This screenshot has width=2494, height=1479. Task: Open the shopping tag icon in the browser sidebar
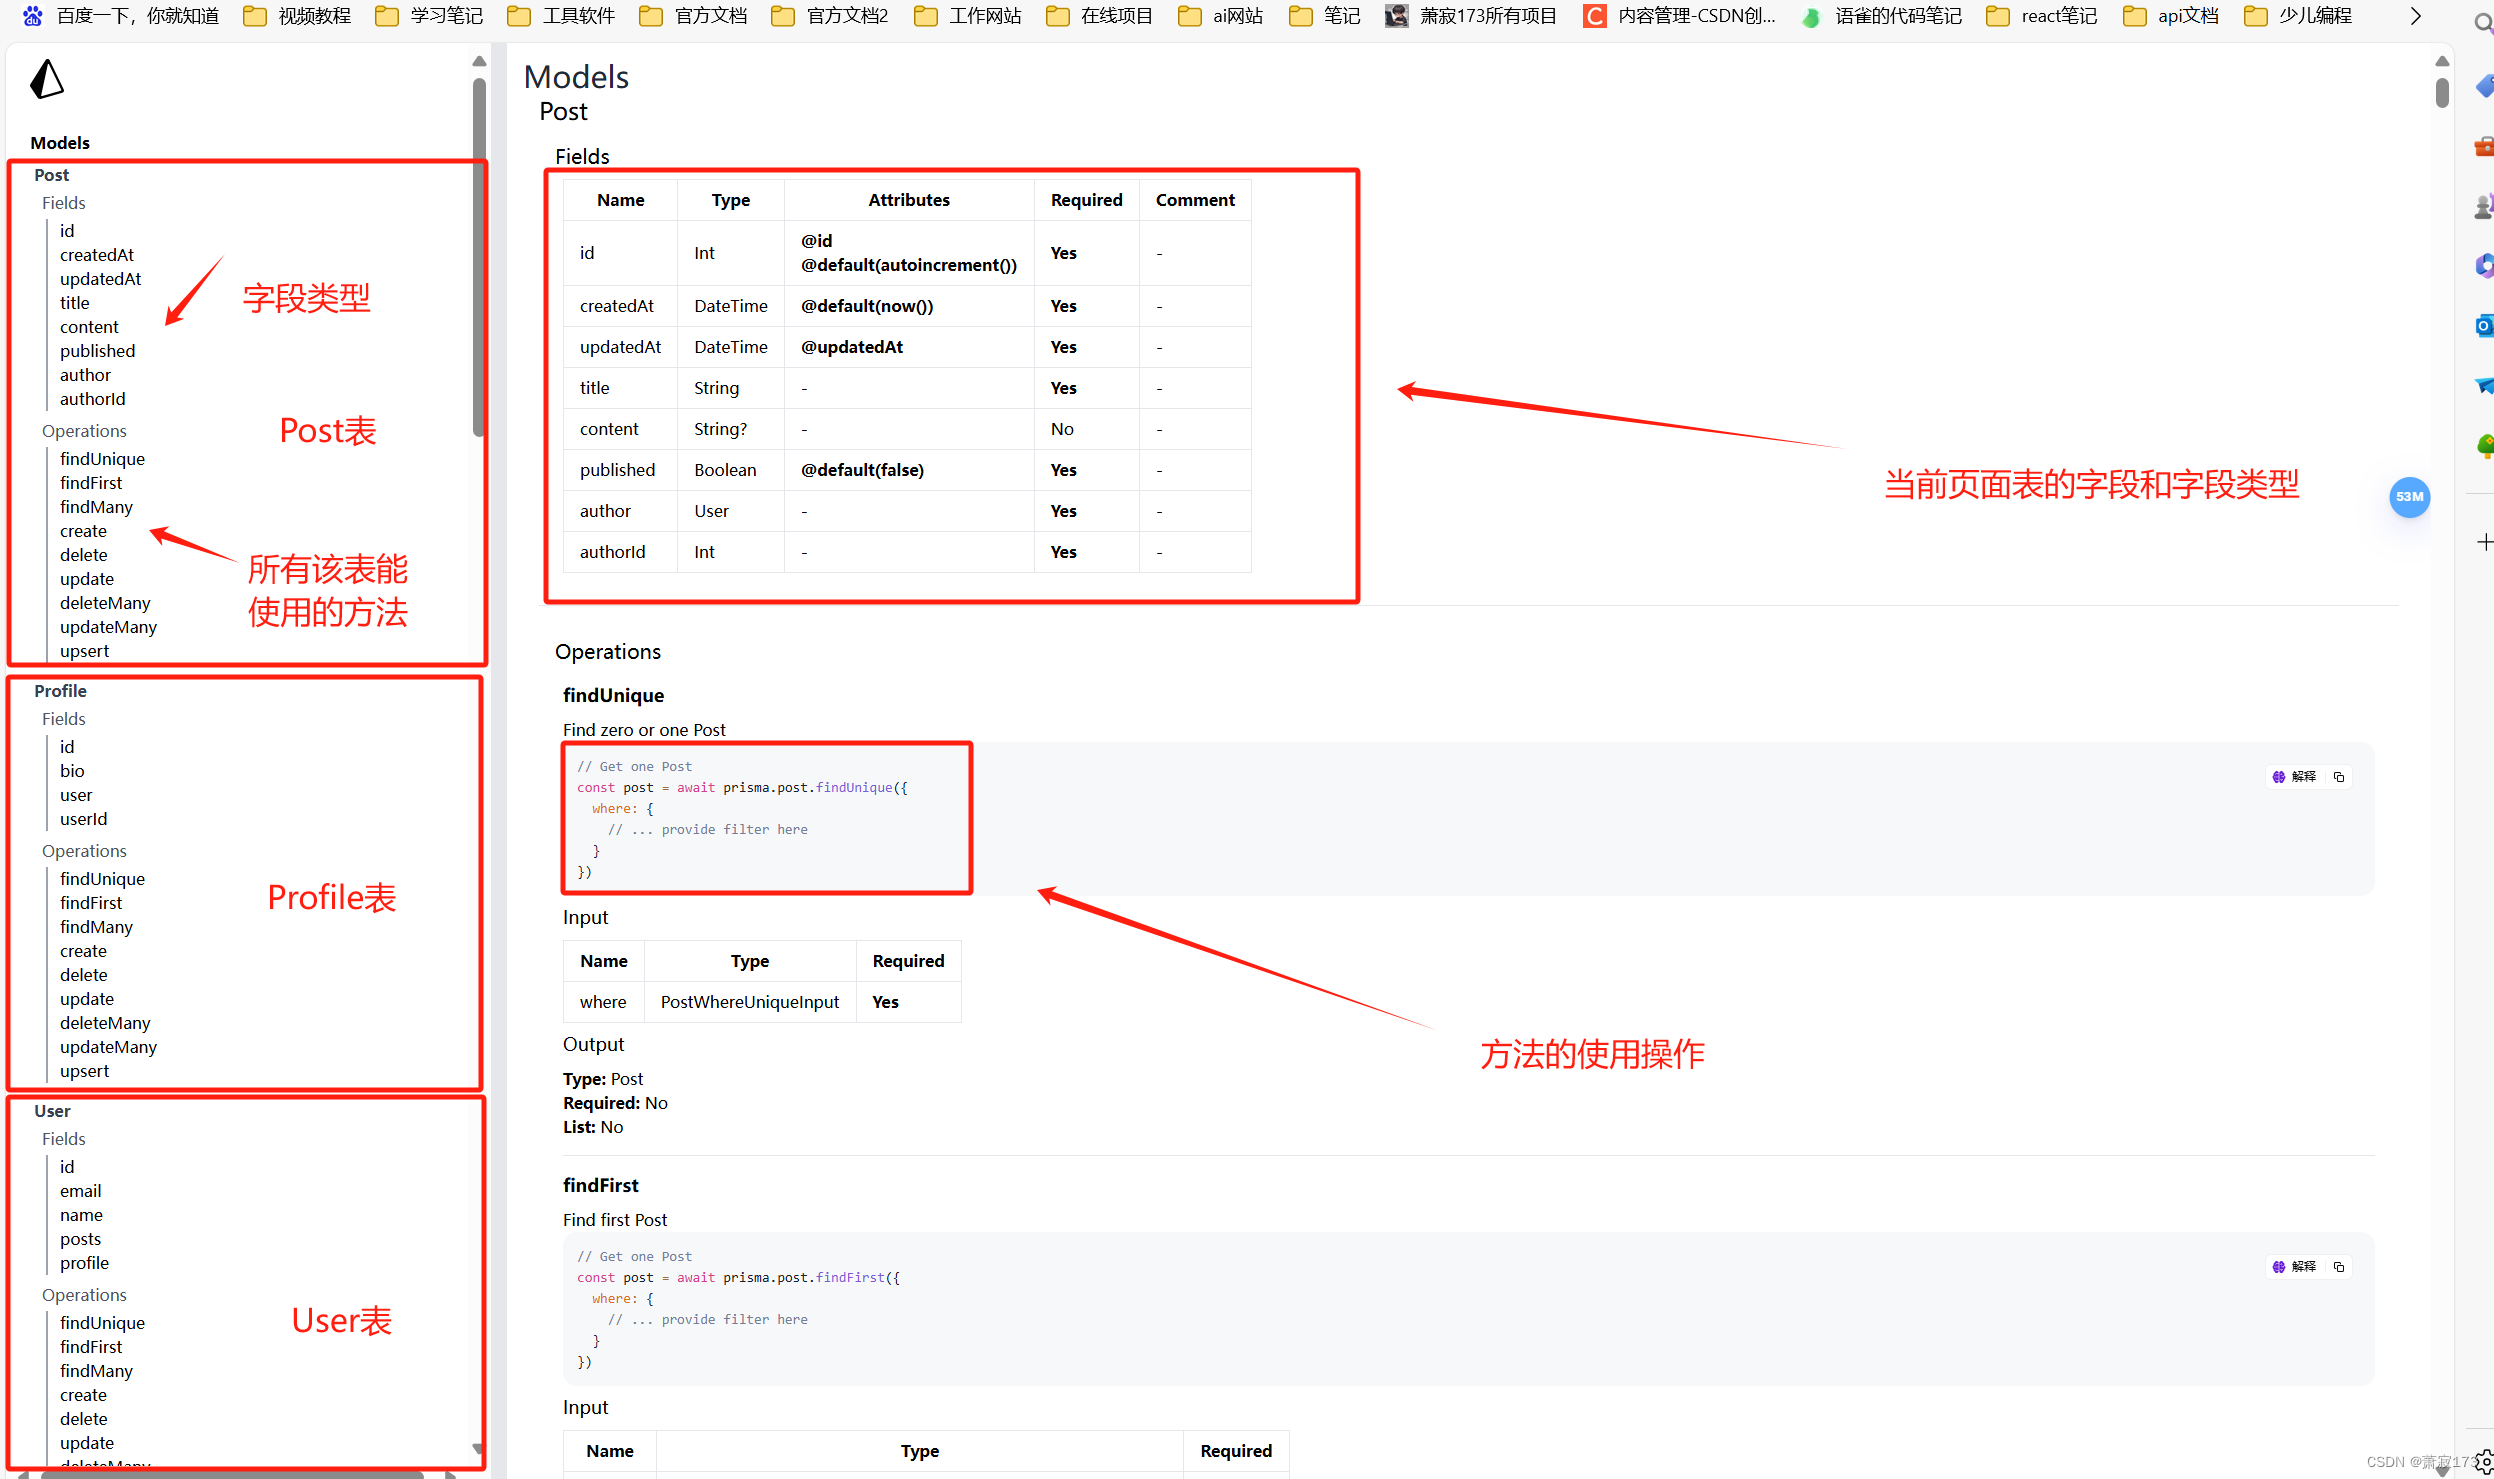(x=2484, y=87)
